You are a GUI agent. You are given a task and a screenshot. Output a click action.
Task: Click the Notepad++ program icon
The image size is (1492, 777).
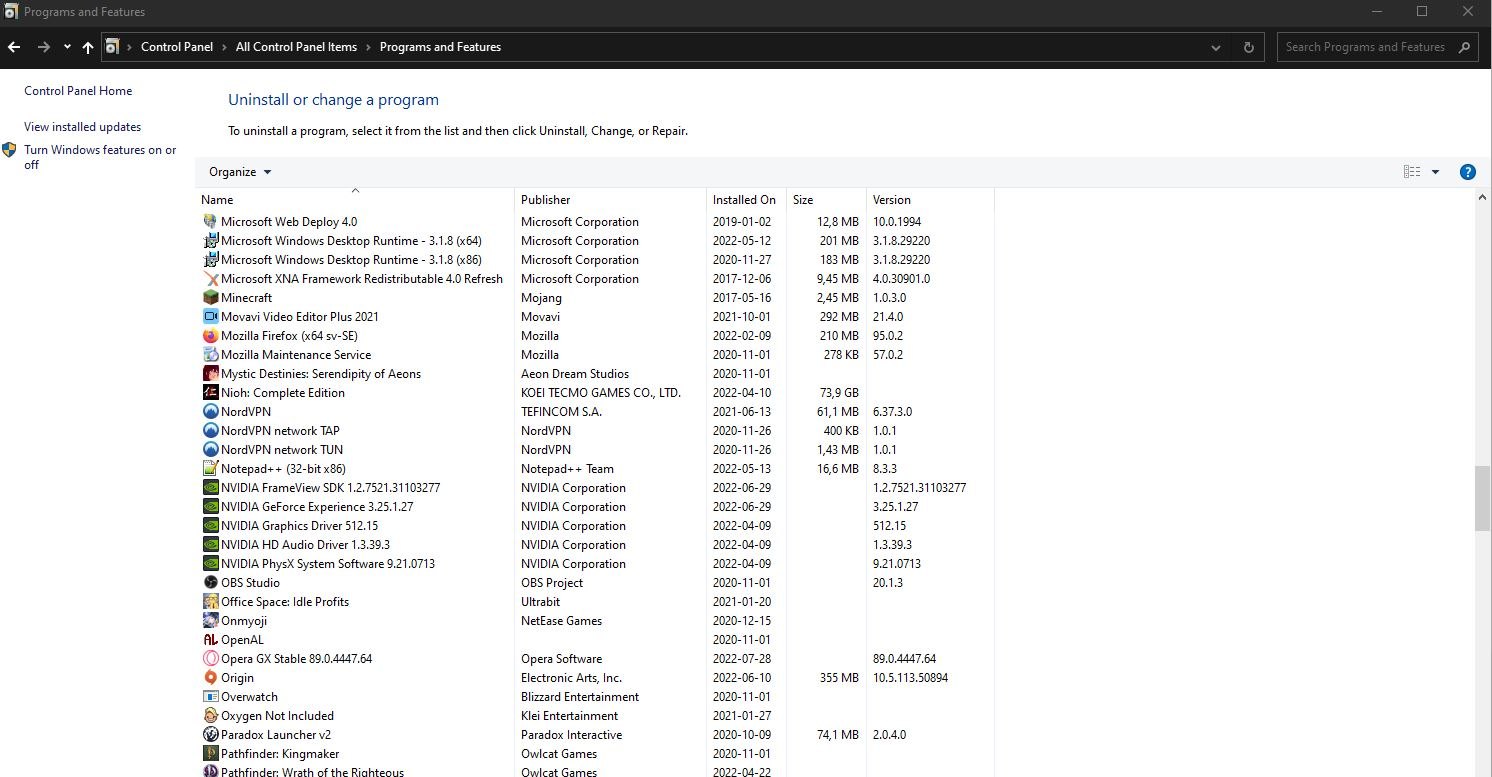210,469
